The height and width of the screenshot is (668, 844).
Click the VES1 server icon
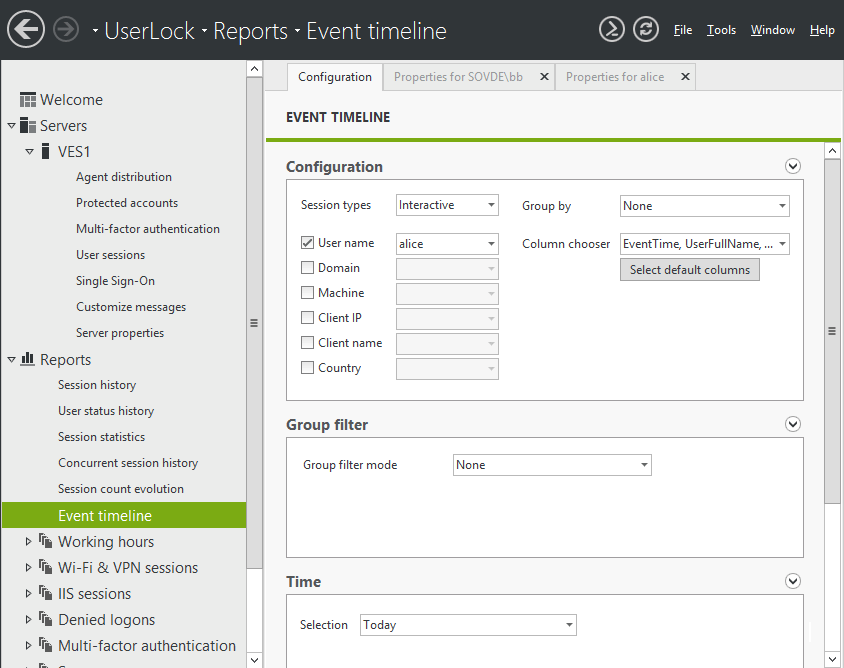pyautogui.click(x=46, y=151)
